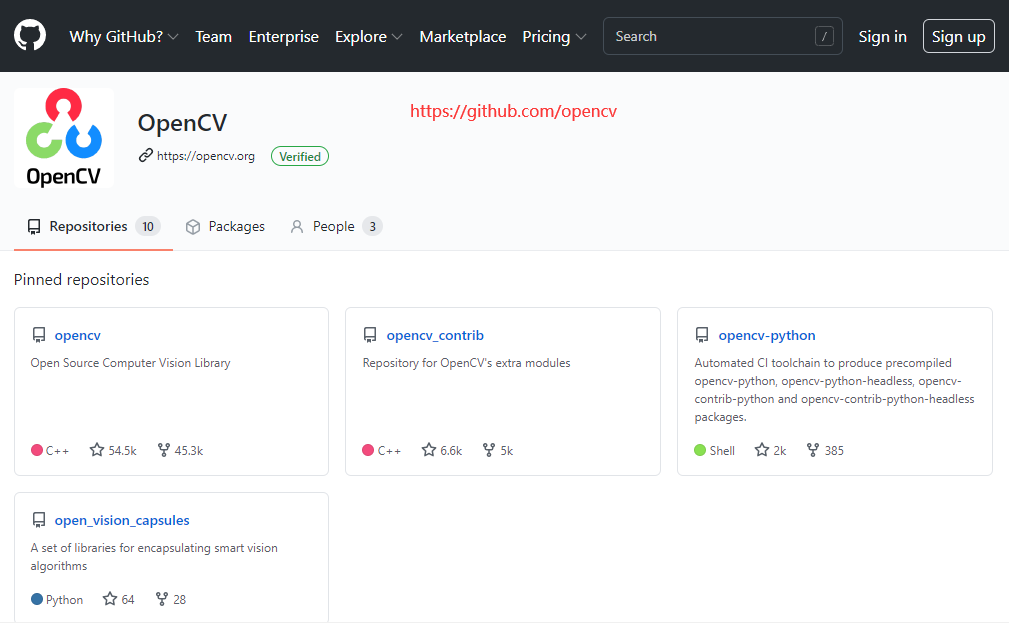
Task: Click the Shell language label
Action: point(722,451)
